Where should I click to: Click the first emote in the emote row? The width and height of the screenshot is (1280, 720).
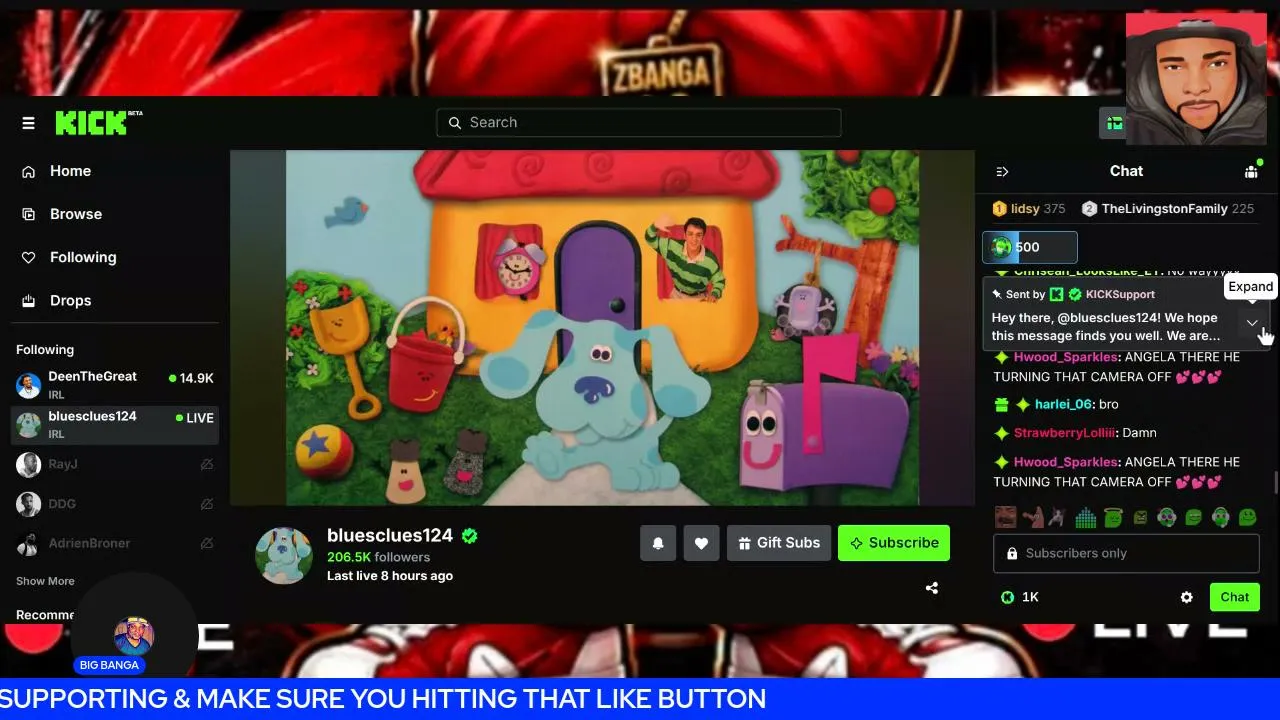click(1005, 517)
